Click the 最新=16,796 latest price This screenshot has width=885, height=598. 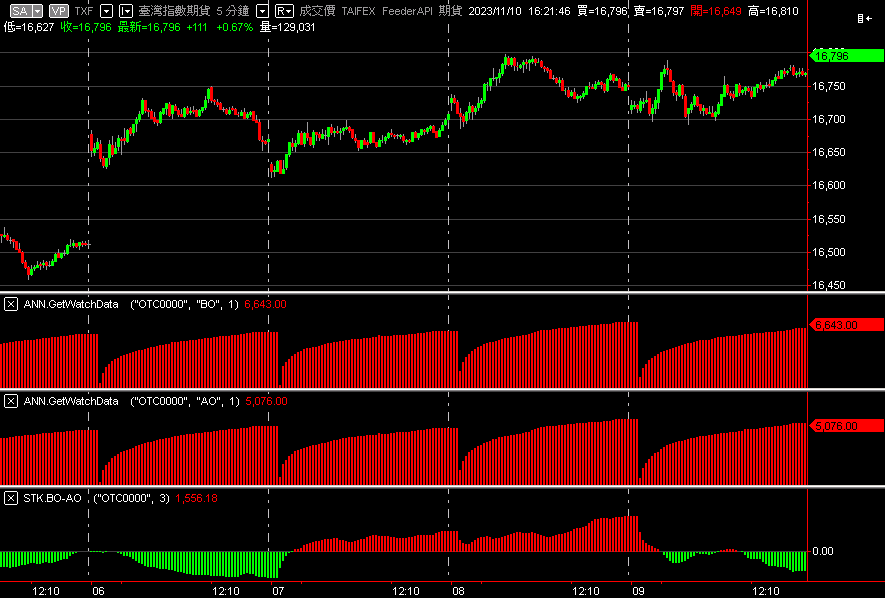tap(148, 27)
